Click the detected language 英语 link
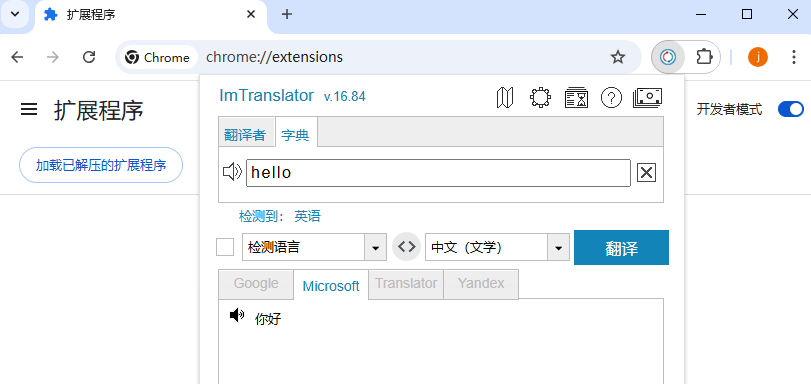811x384 pixels. click(x=308, y=216)
